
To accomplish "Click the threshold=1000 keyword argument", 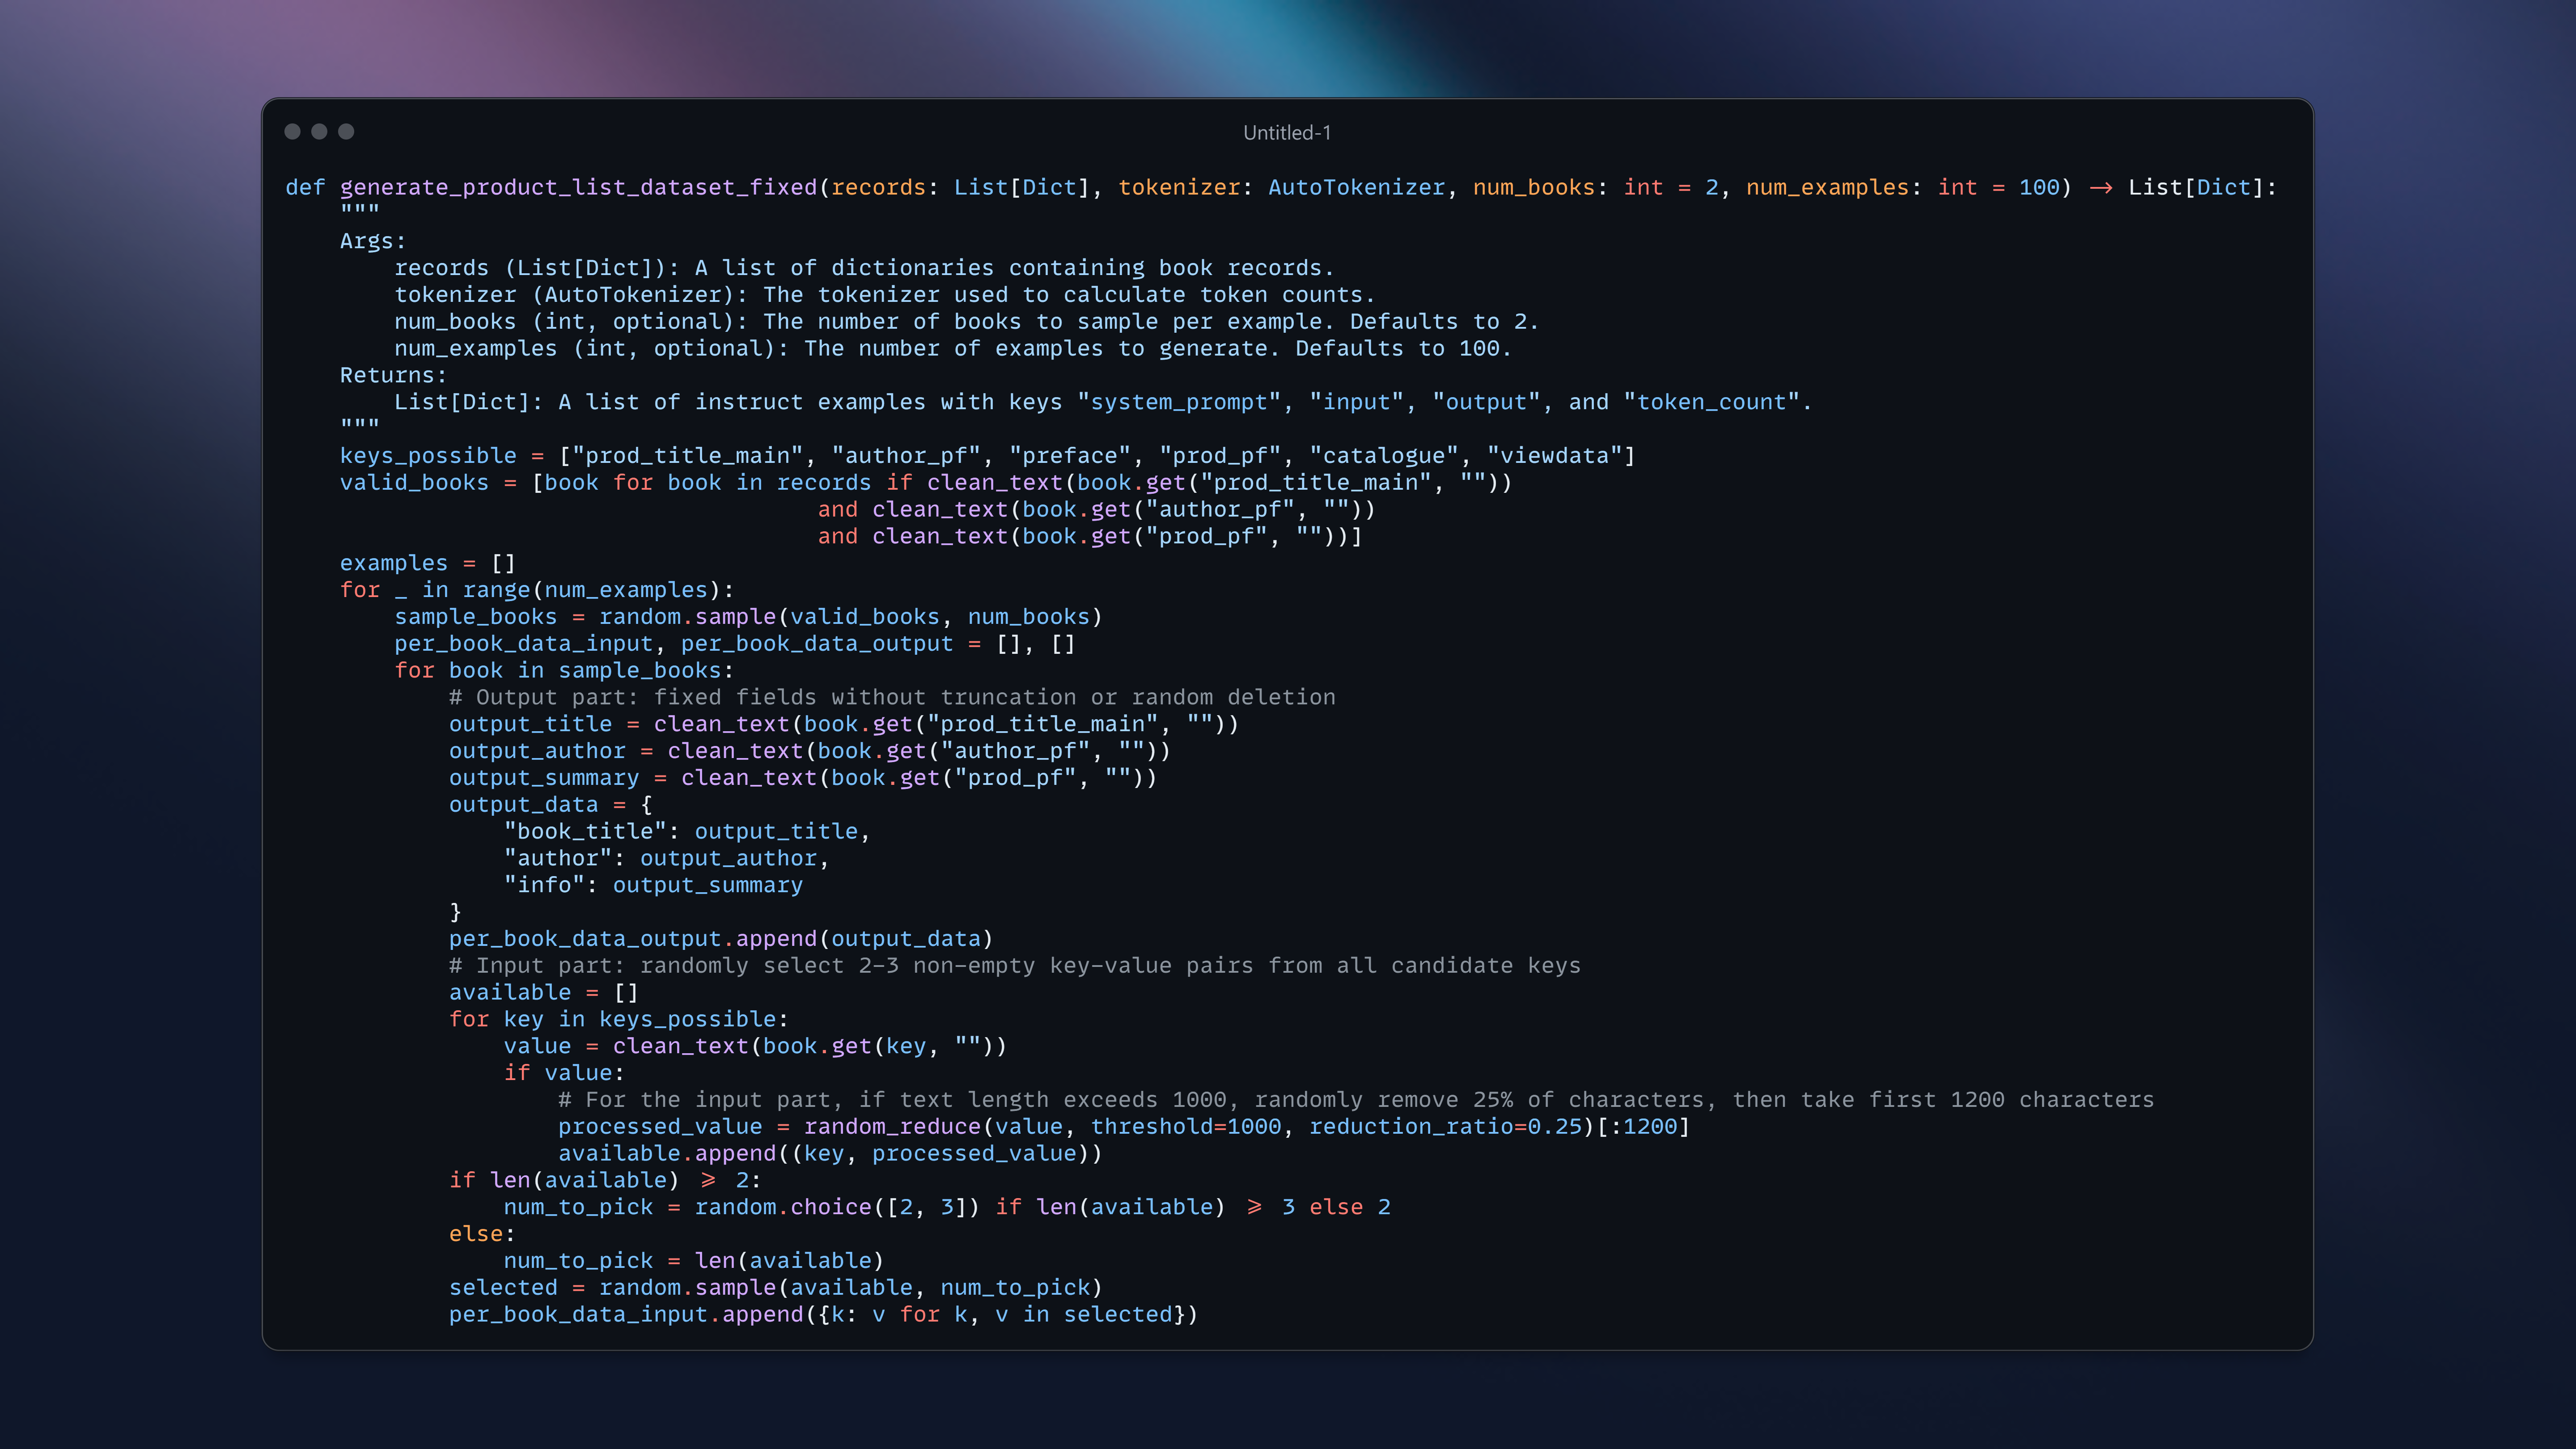I will 1185,1127.
